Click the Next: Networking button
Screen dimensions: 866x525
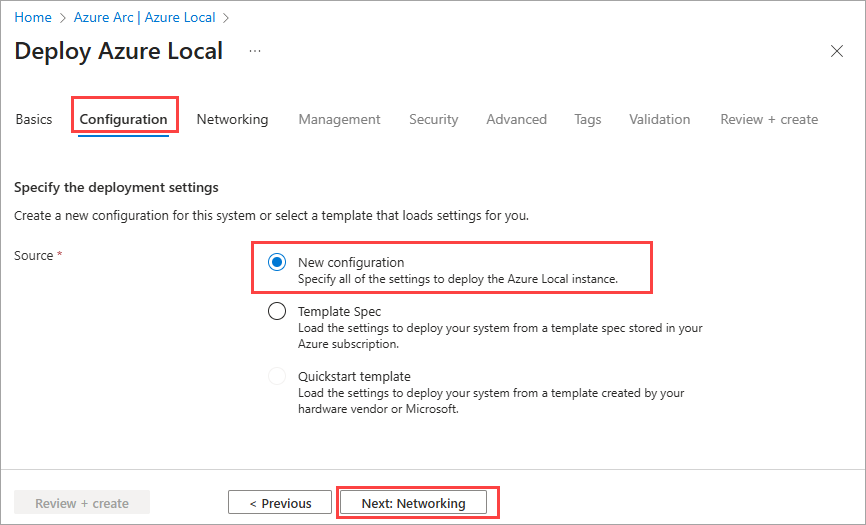pyautogui.click(x=414, y=503)
